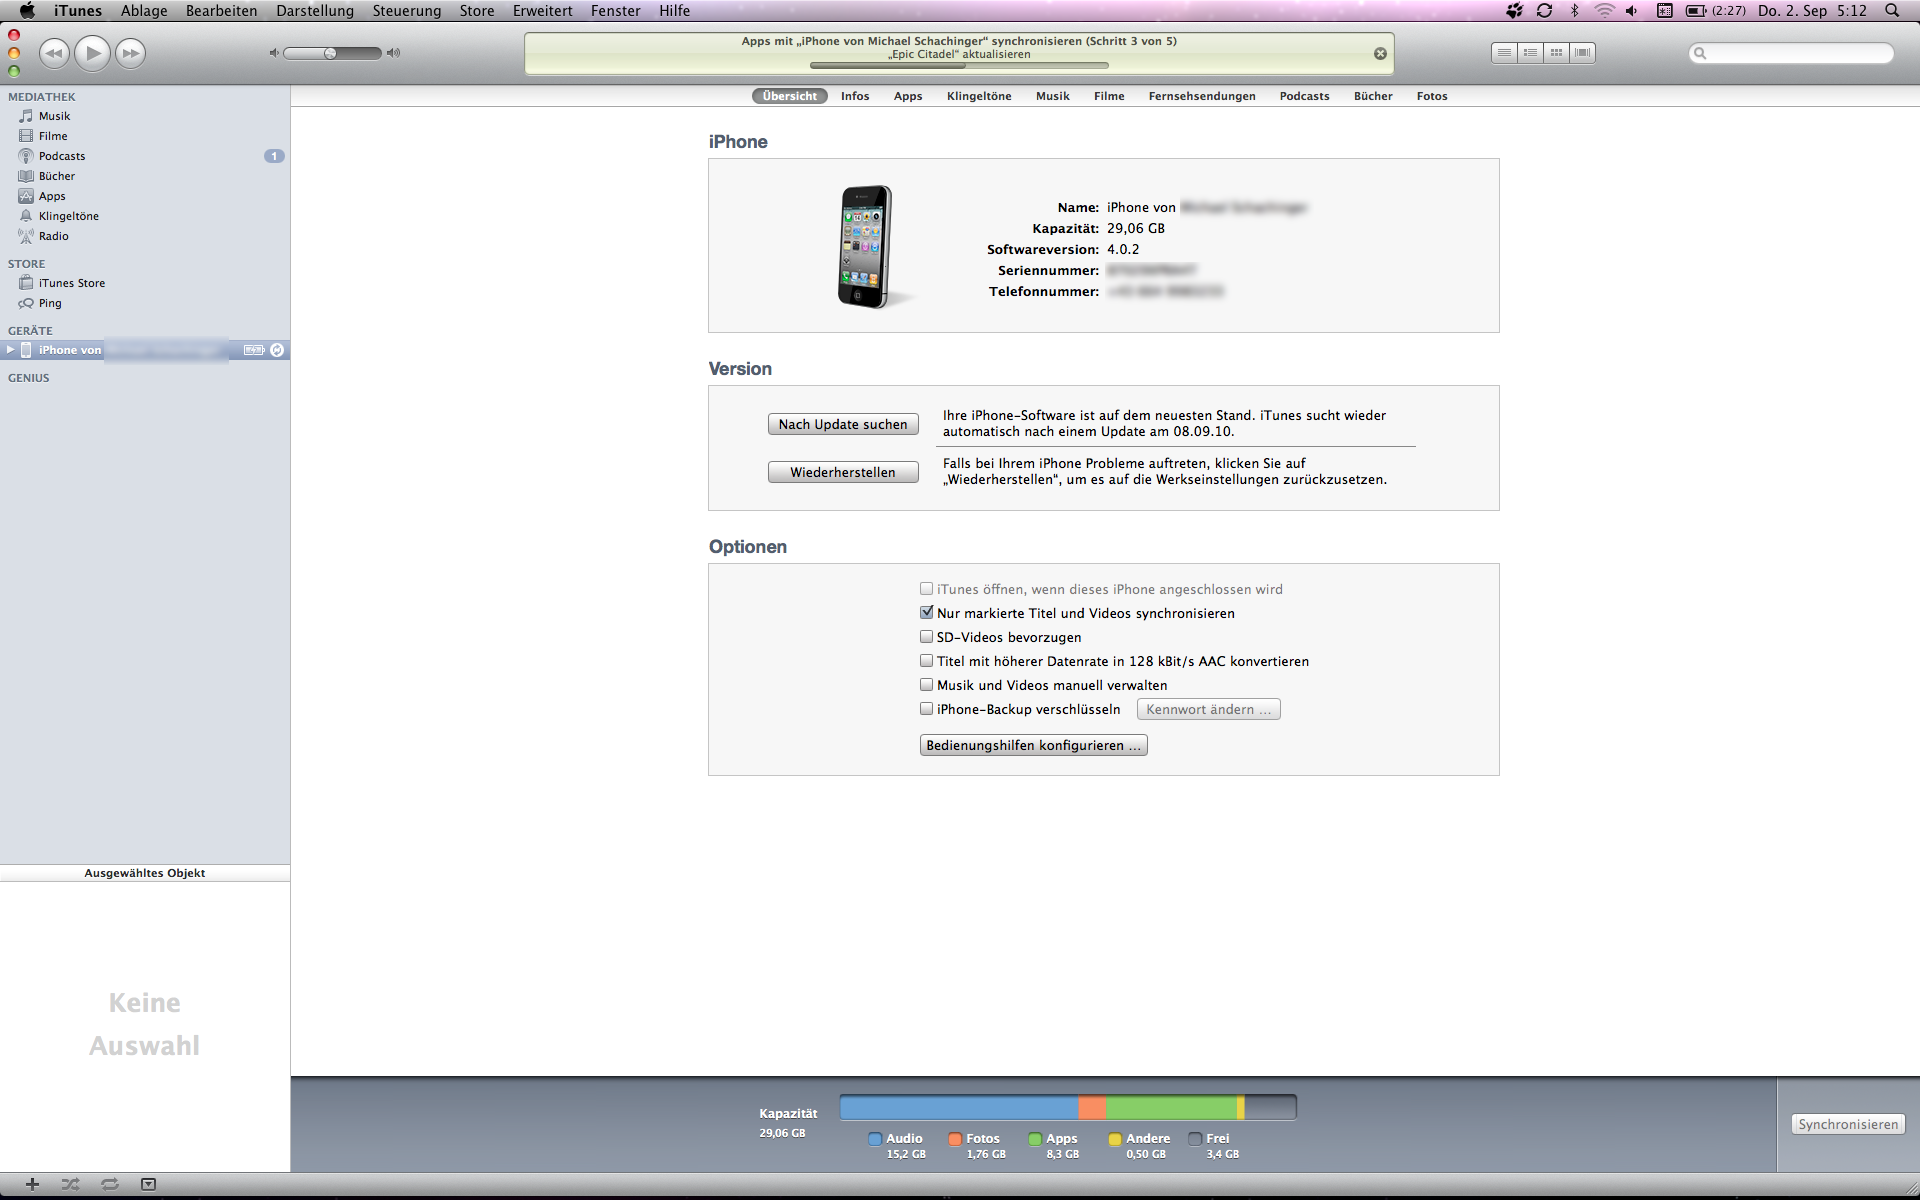The height and width of the screenshot is (1200, 1920).
Task: Toggle Nur markierte Titel und Videos synchronisieren
Action: tap(927, 613)
